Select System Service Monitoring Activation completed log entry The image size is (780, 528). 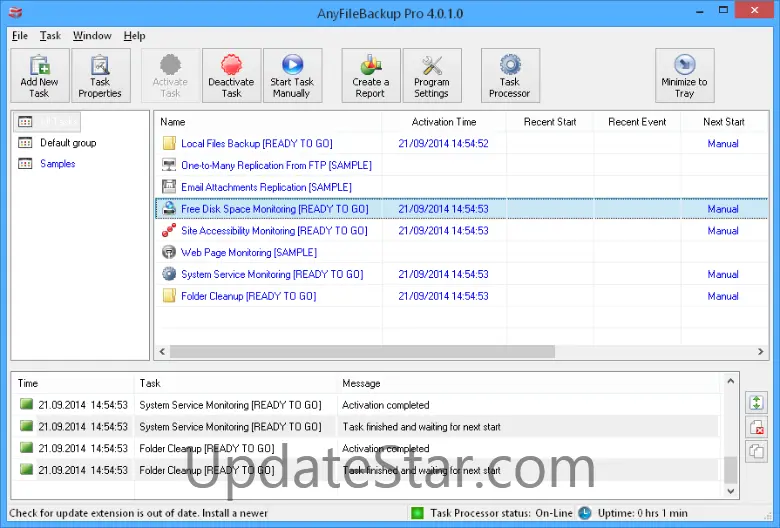(365, 405)
